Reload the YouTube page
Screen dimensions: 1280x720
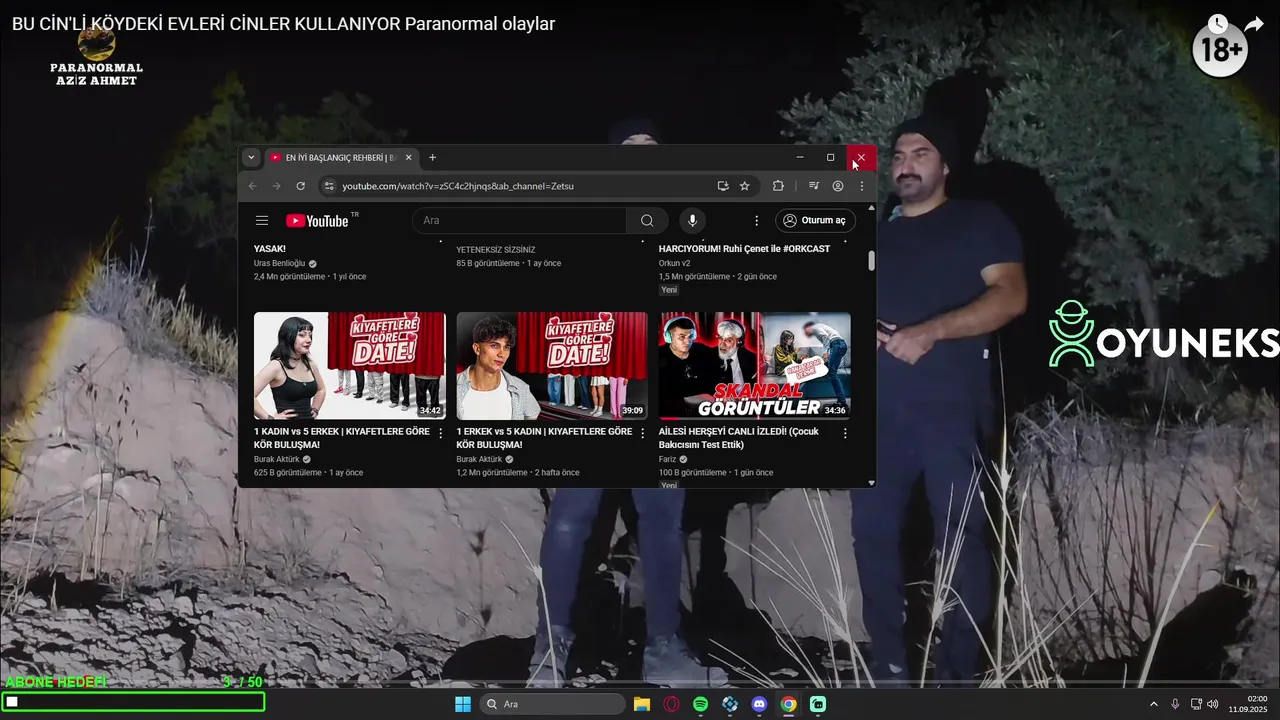tap(301, 186)
